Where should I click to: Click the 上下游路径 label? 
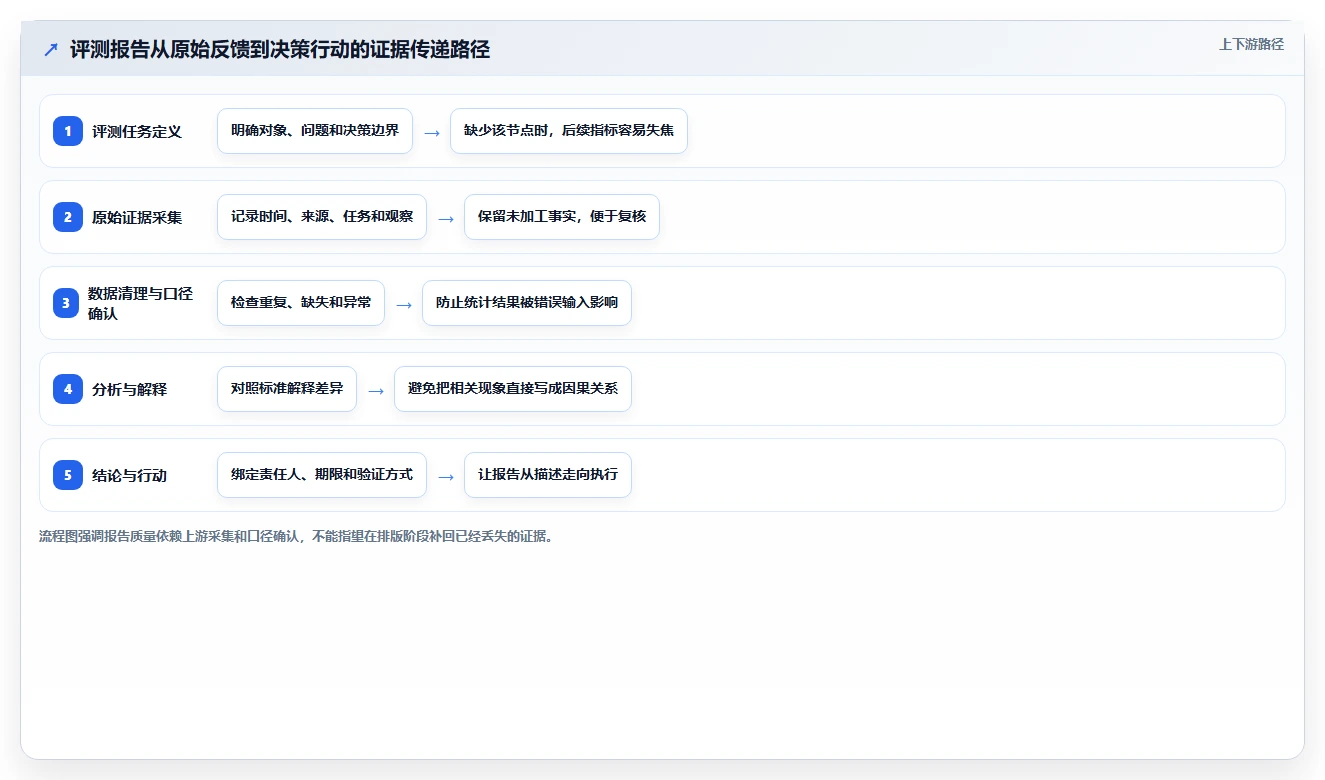click(x=1251, y=45)
